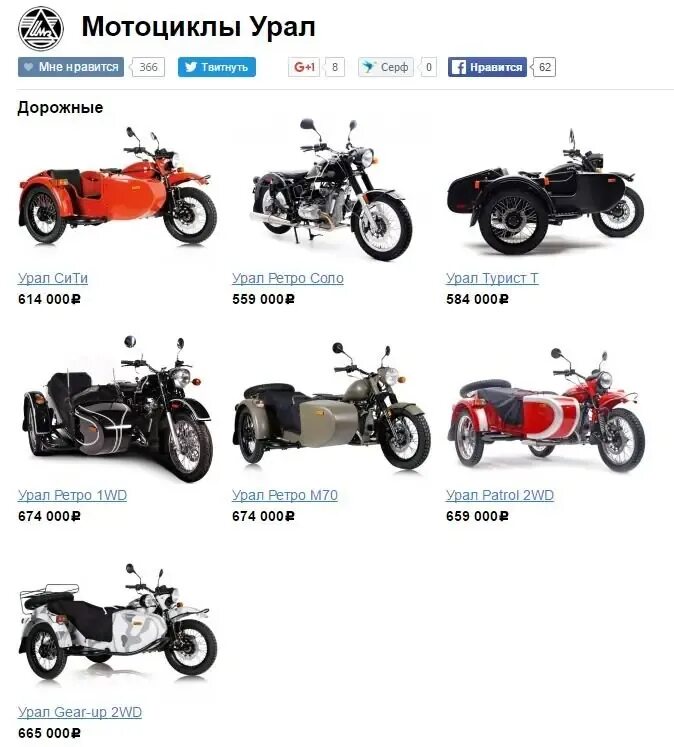The width and height of the screenshot is (674, 747).
Task: Open the VK like counter showing 366
Action: (x=148, y=67)
